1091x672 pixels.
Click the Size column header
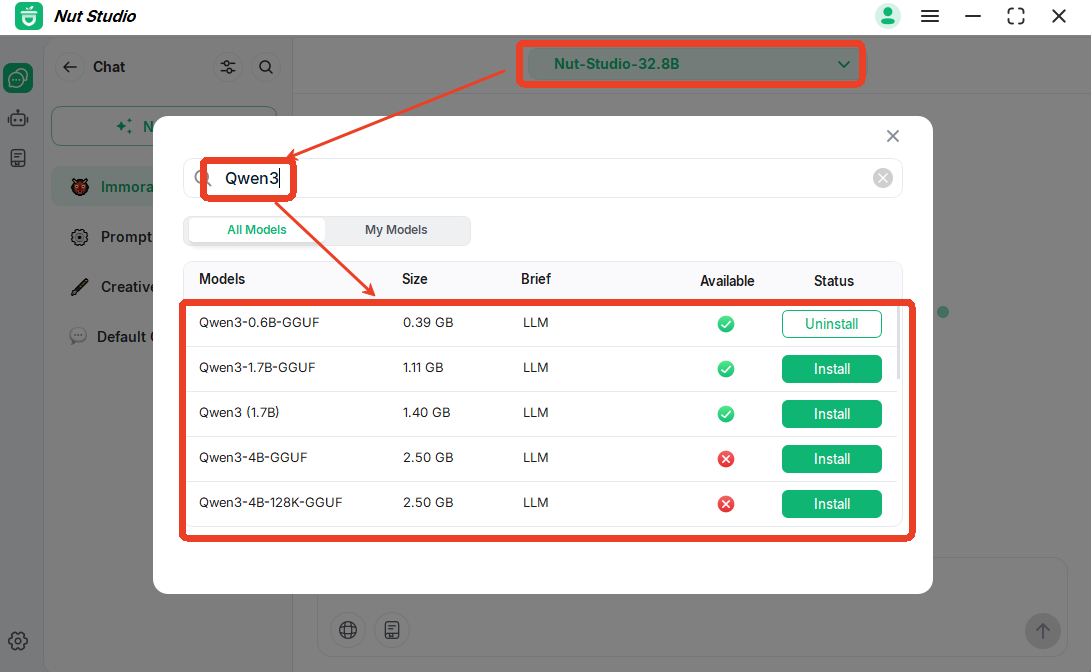coord(415,279)
